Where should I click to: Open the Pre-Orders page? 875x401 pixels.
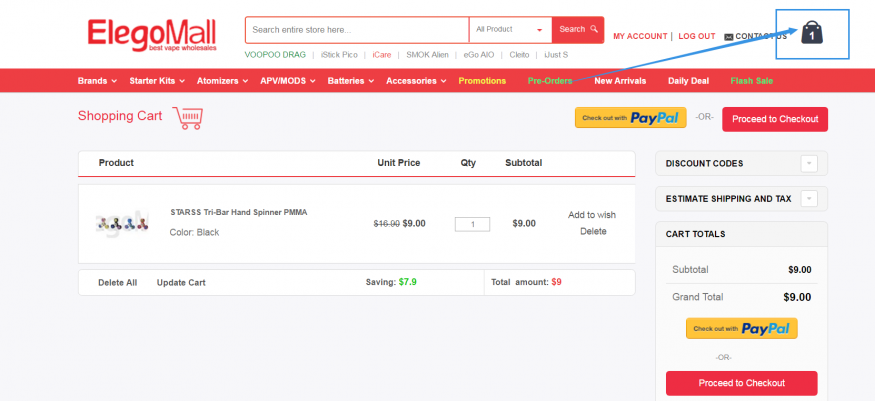coord(550,81)
